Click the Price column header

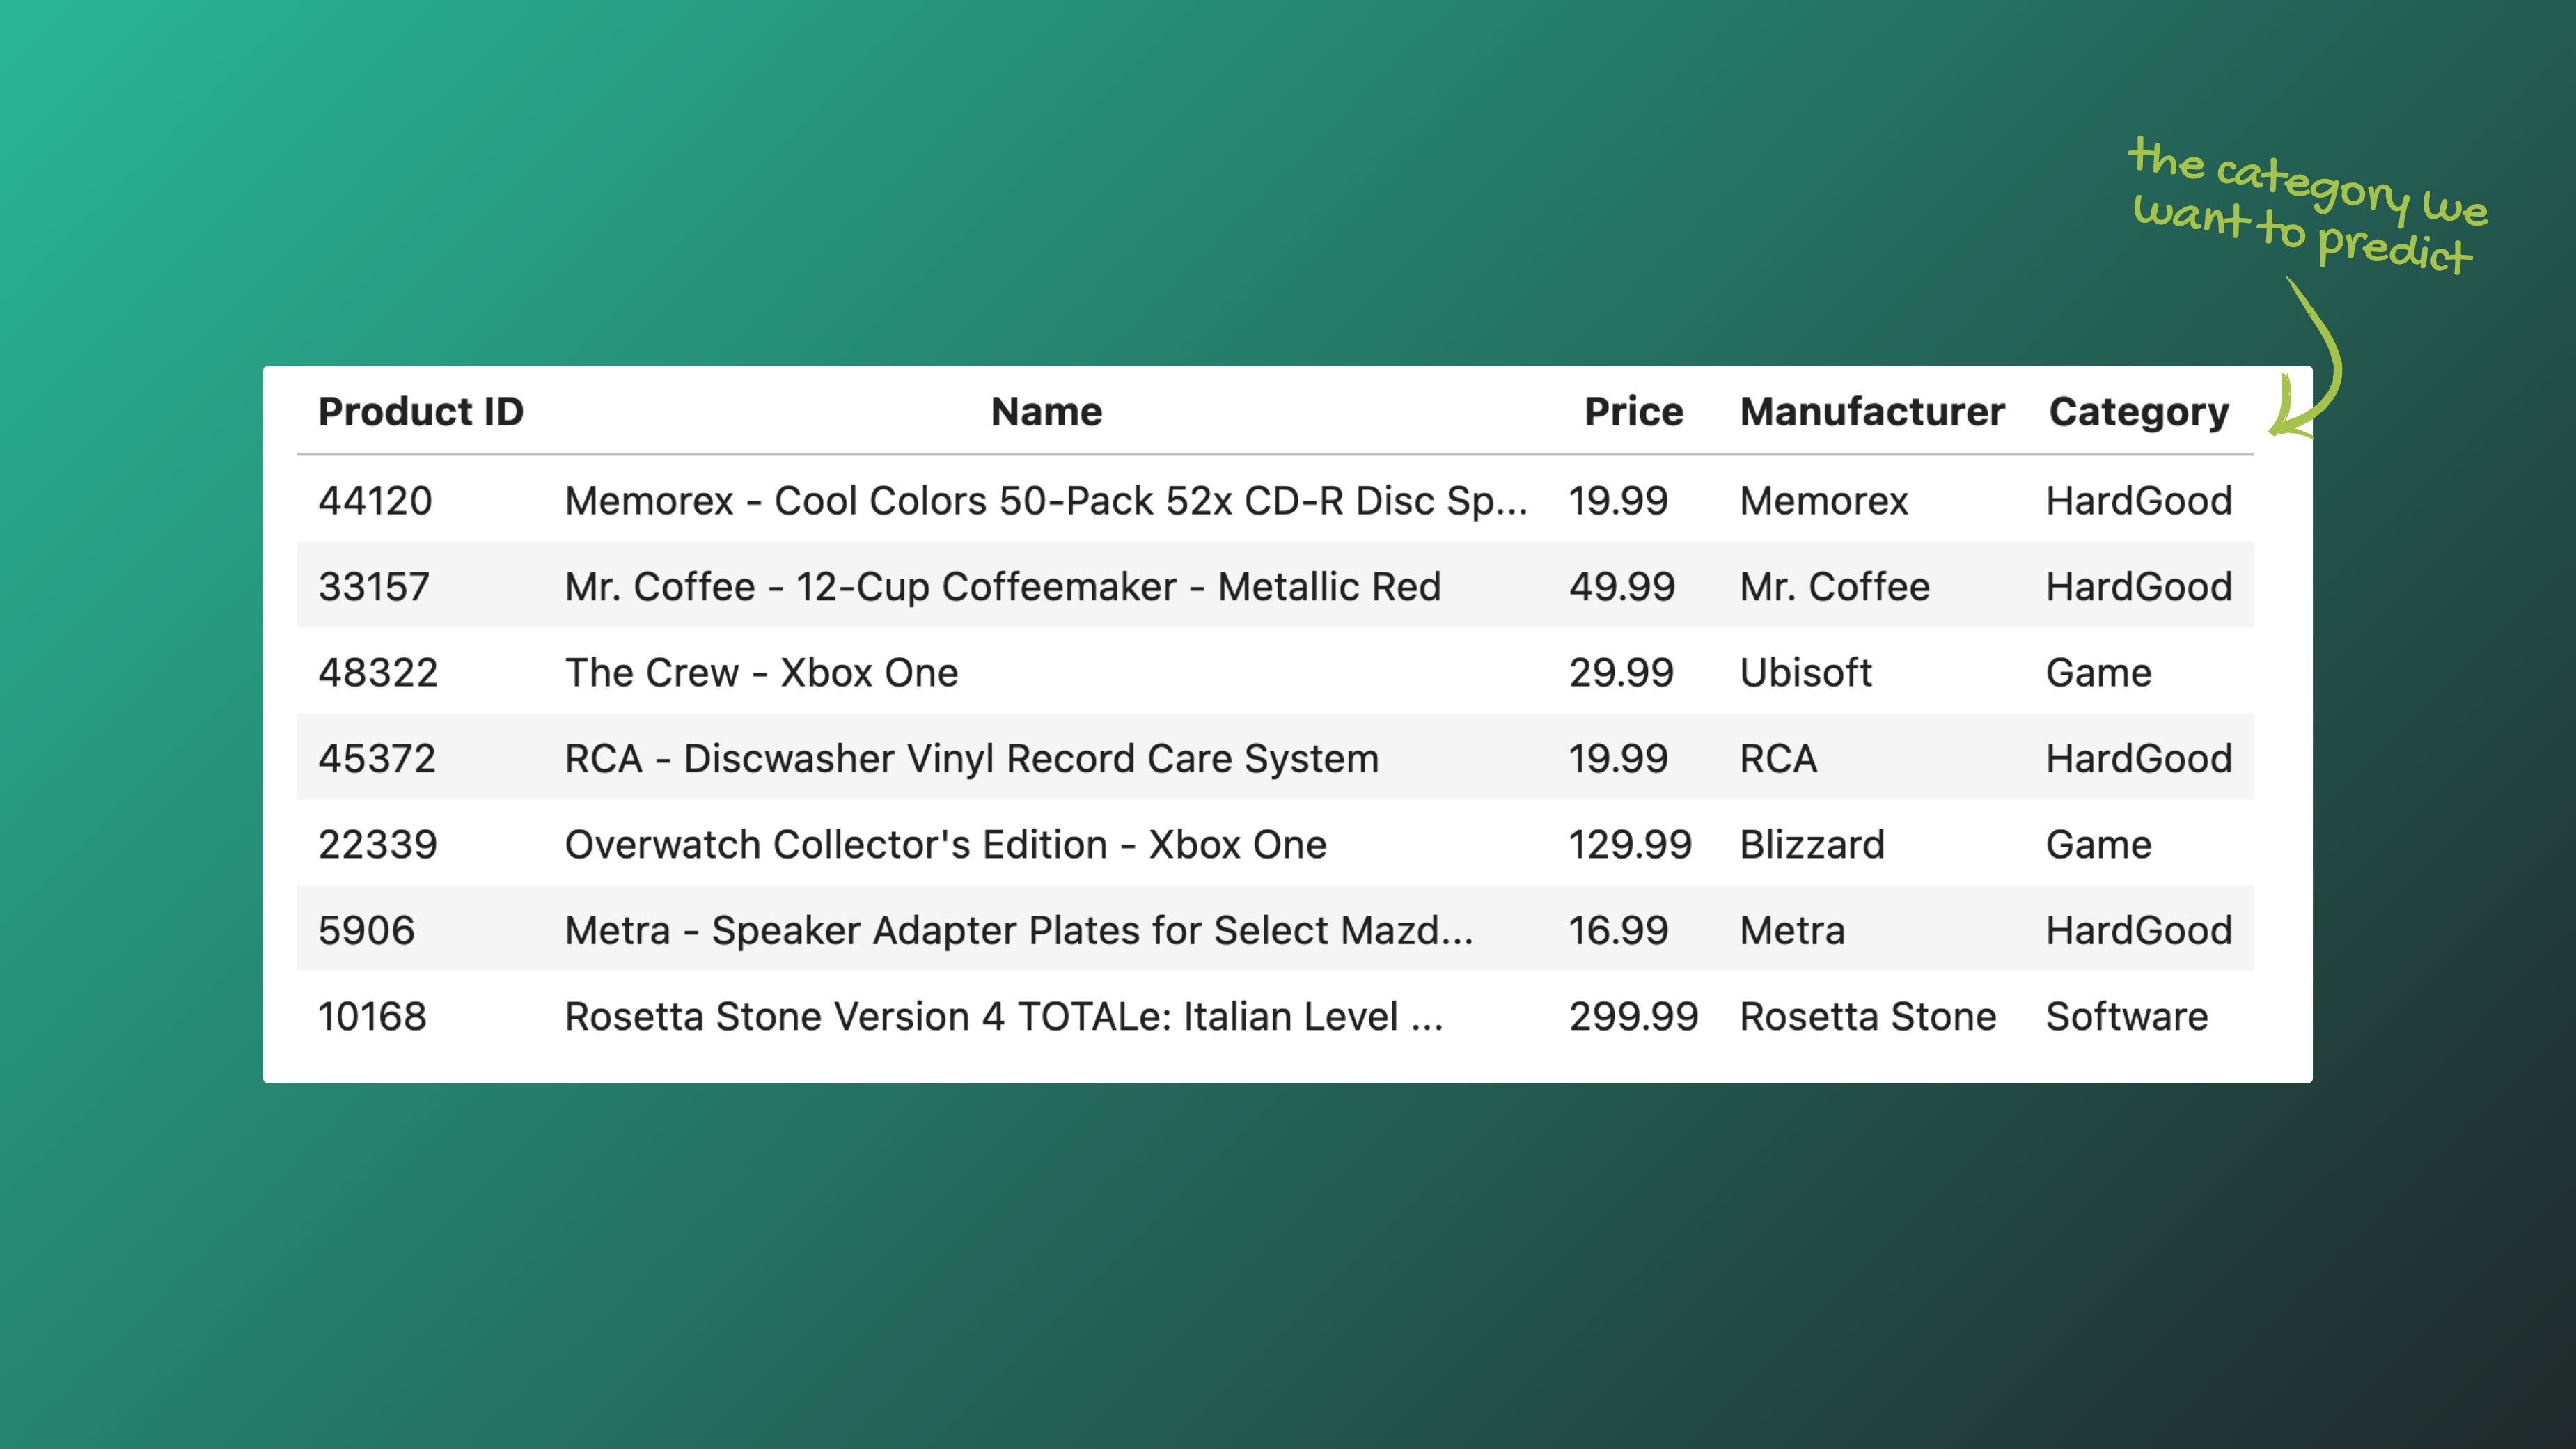[1633, 412]
